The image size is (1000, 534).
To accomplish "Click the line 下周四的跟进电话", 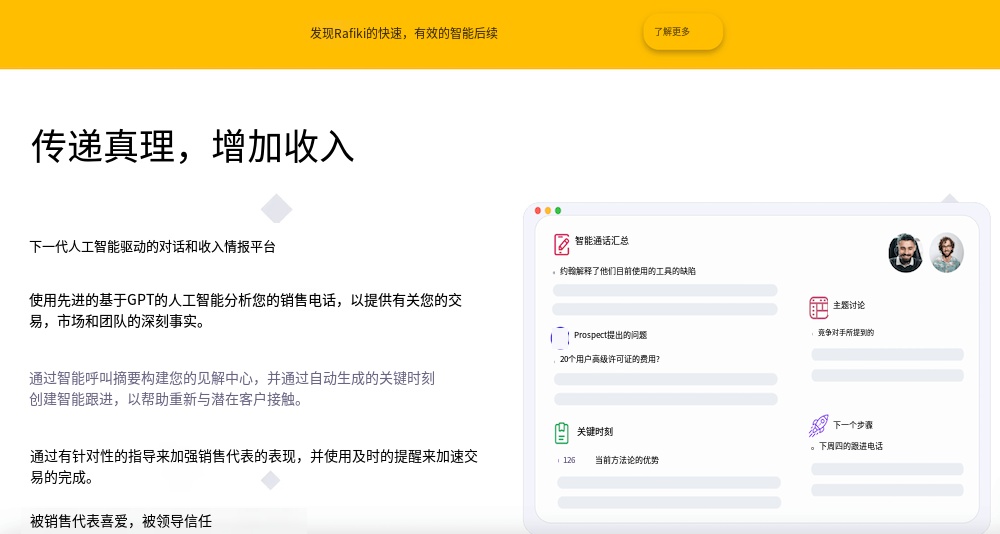I will [x=851, y=446].
